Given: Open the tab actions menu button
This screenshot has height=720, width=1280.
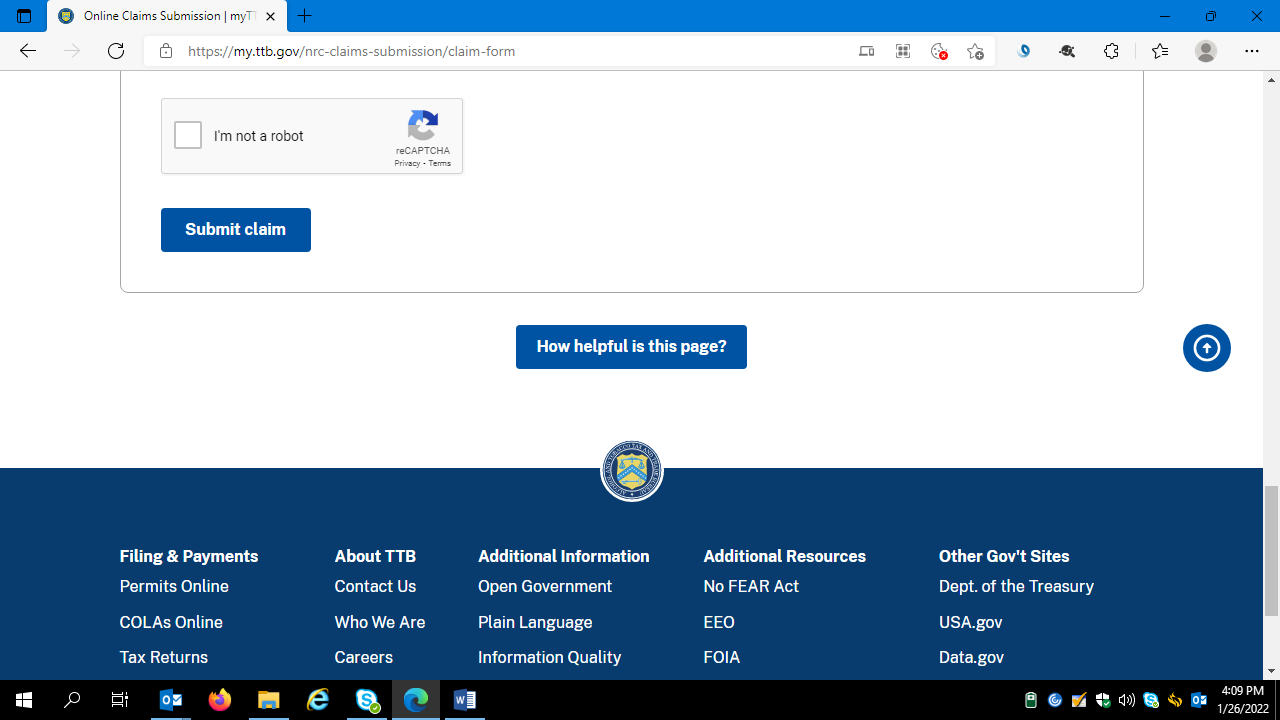Looking at the screenshot, I should [24, 16].
